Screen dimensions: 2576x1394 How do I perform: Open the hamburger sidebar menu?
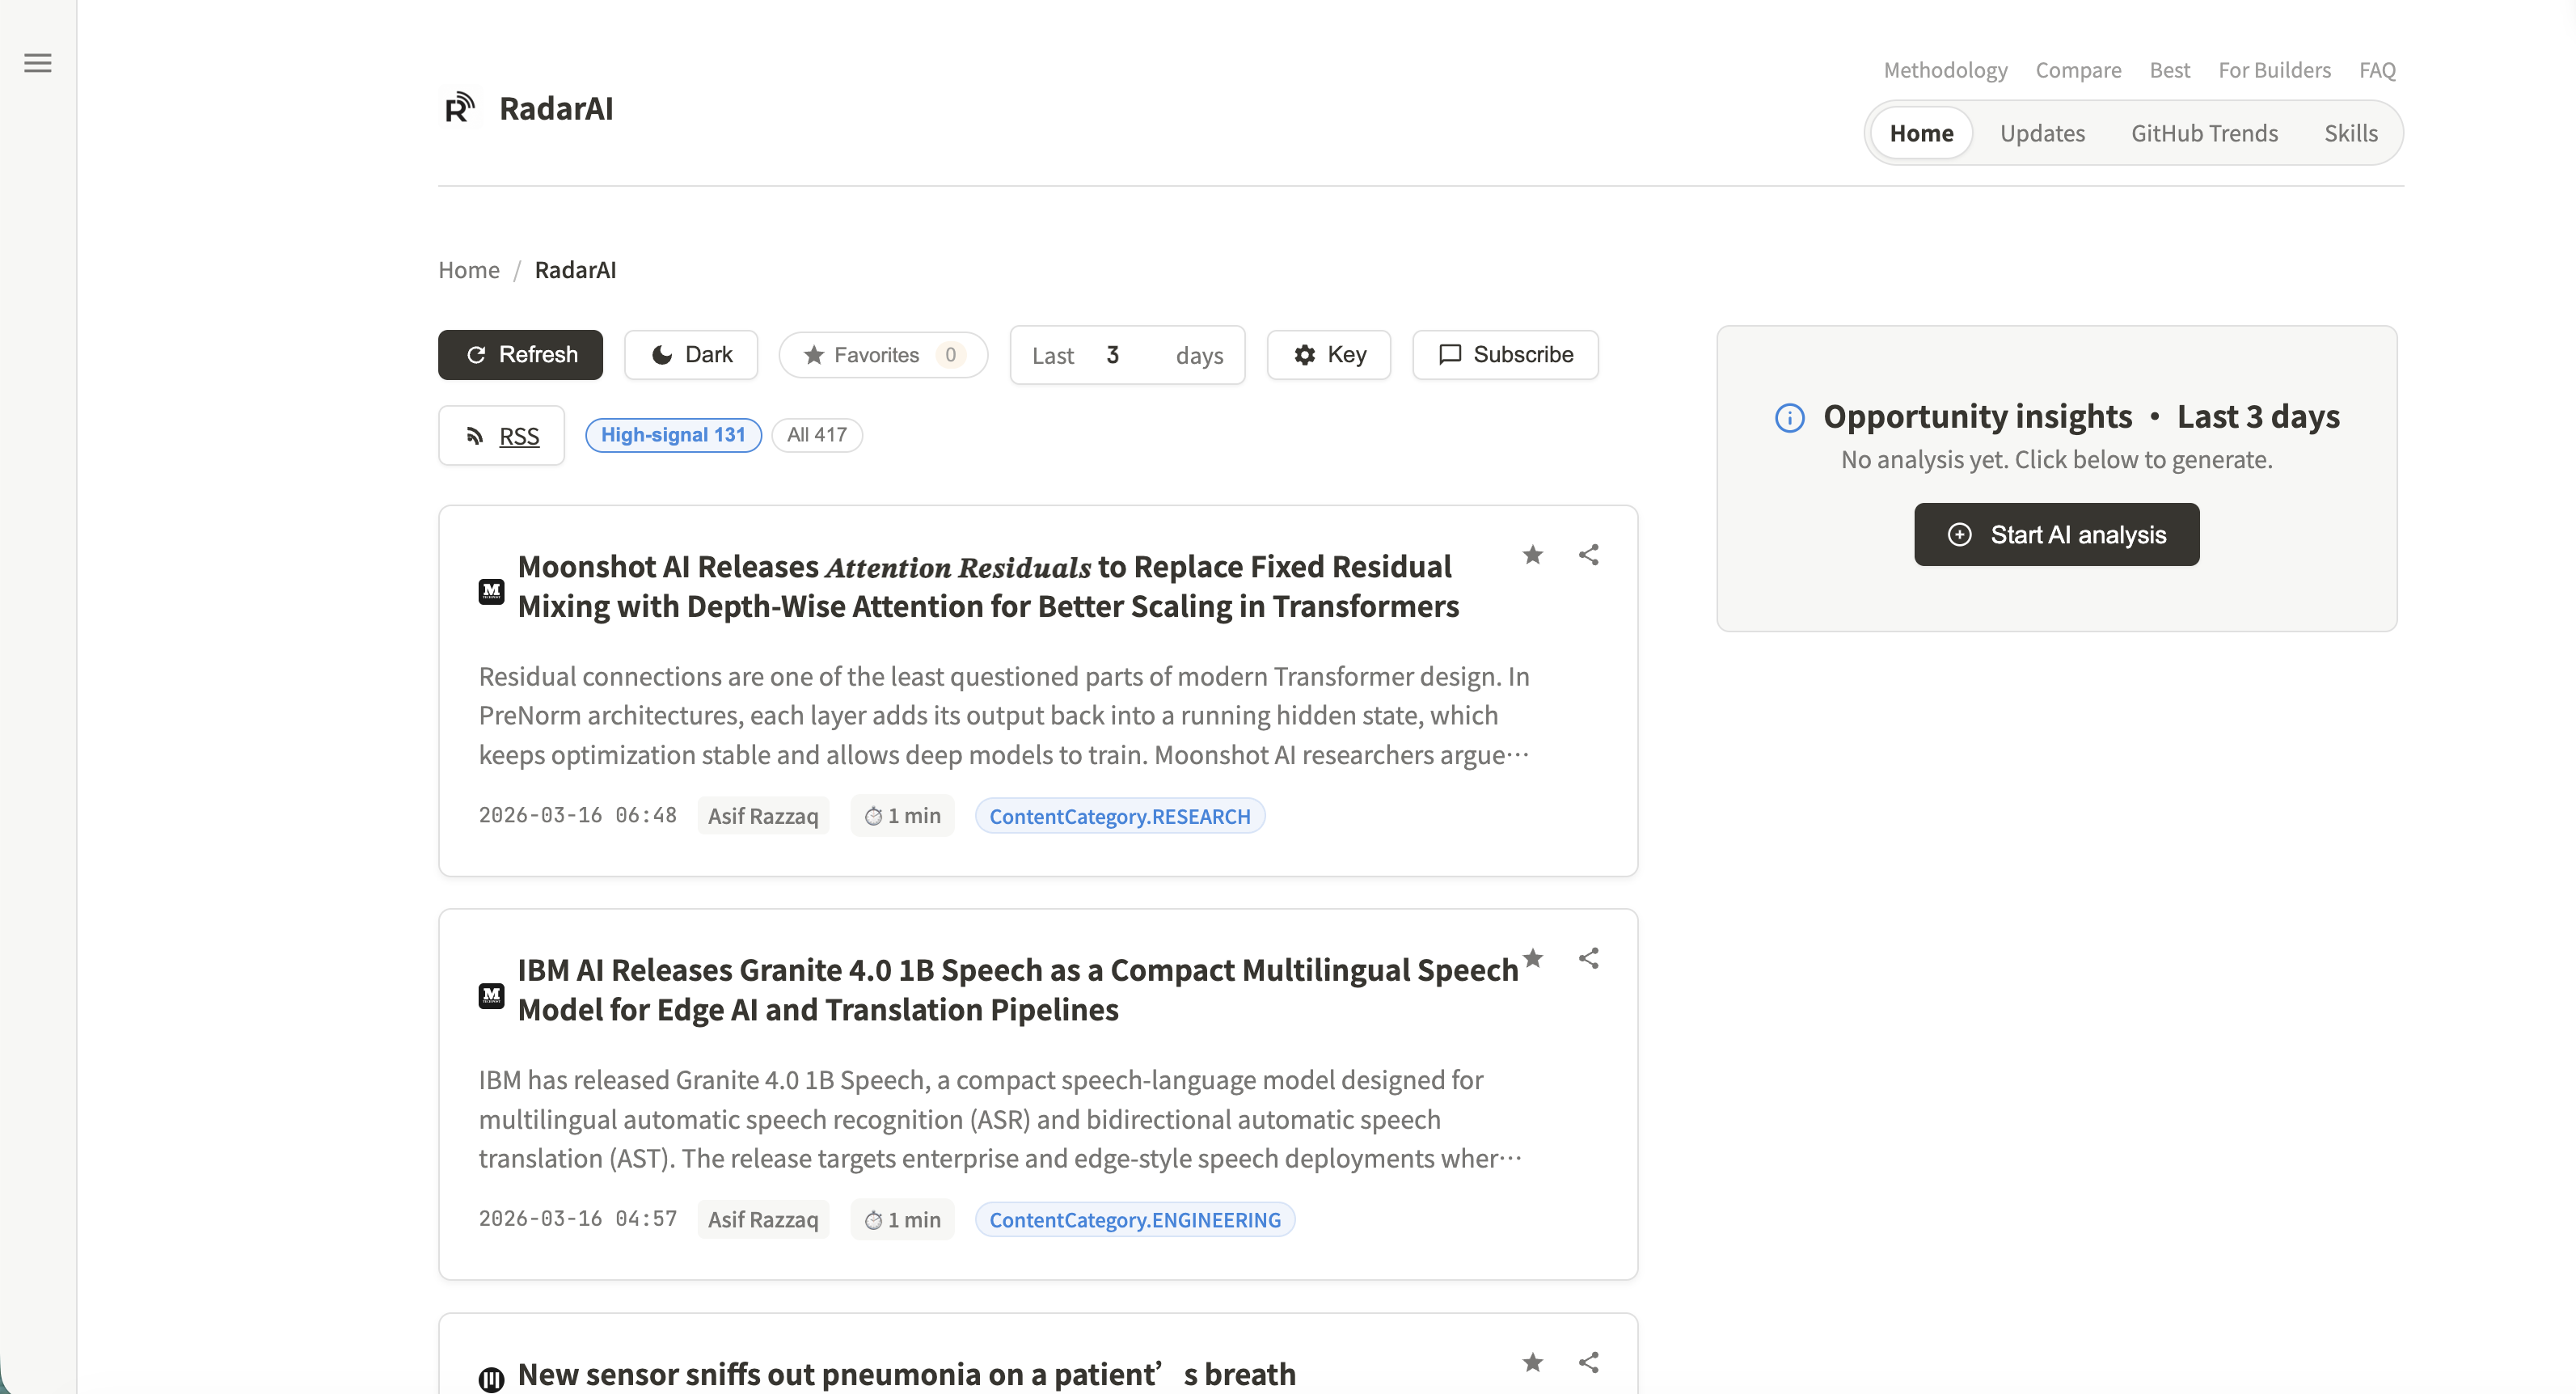[37, 63]
